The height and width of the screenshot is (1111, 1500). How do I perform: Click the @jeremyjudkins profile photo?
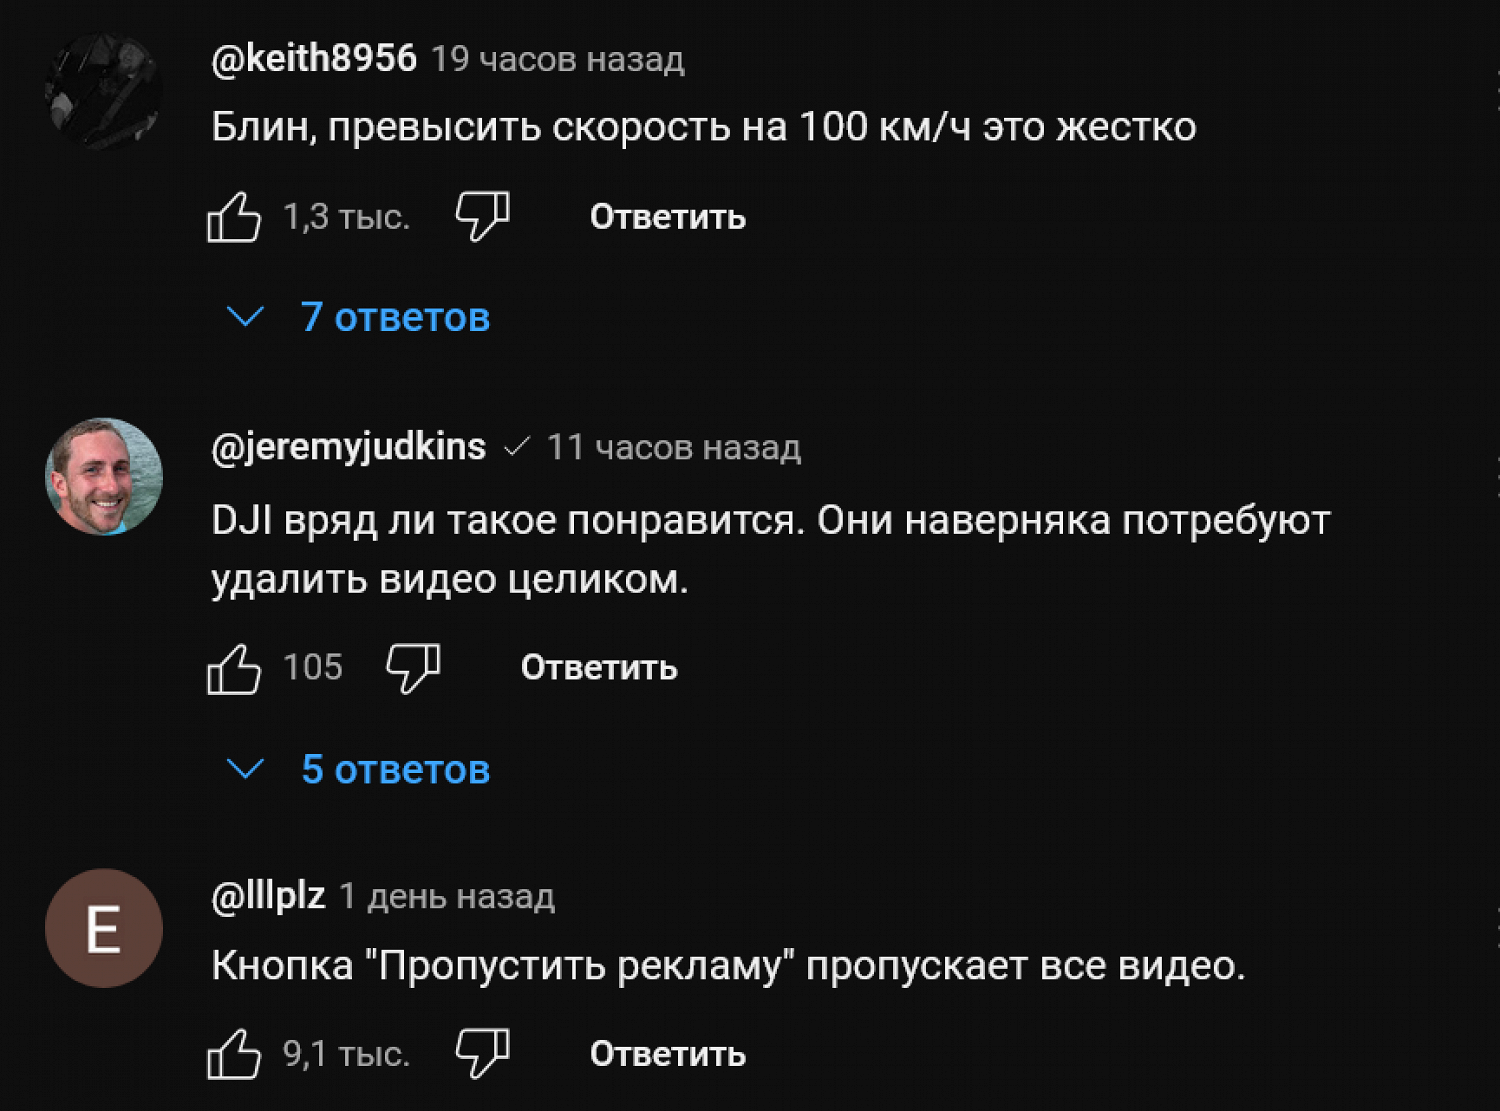[103, 476]
